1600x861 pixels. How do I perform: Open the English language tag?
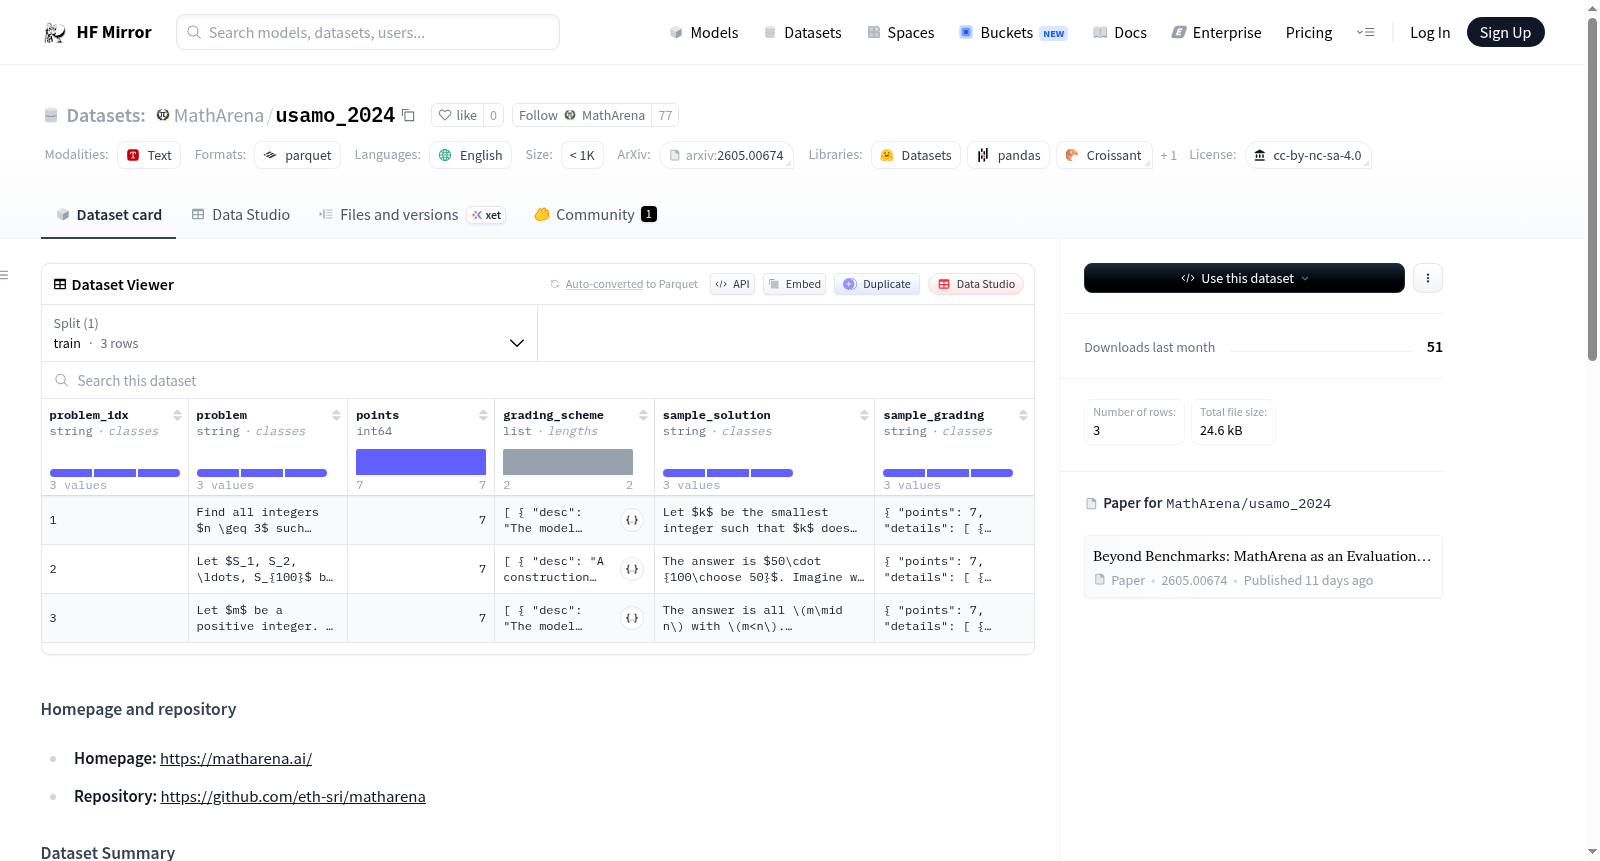coord(470,155)
